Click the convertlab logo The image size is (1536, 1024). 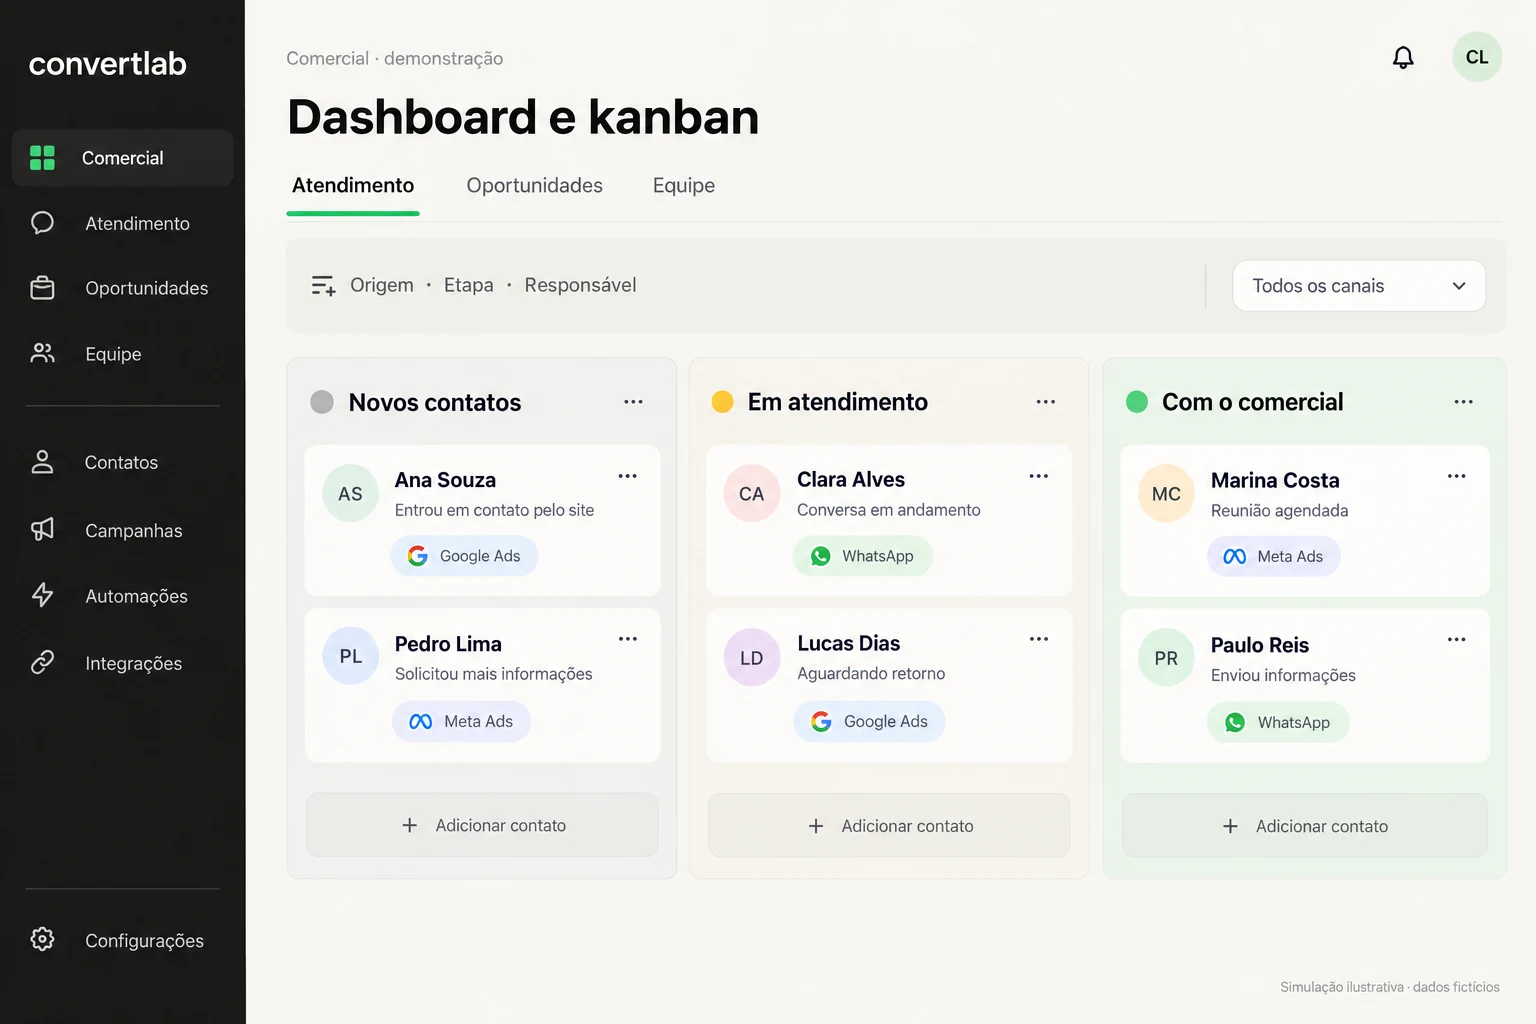coord(108,64)
